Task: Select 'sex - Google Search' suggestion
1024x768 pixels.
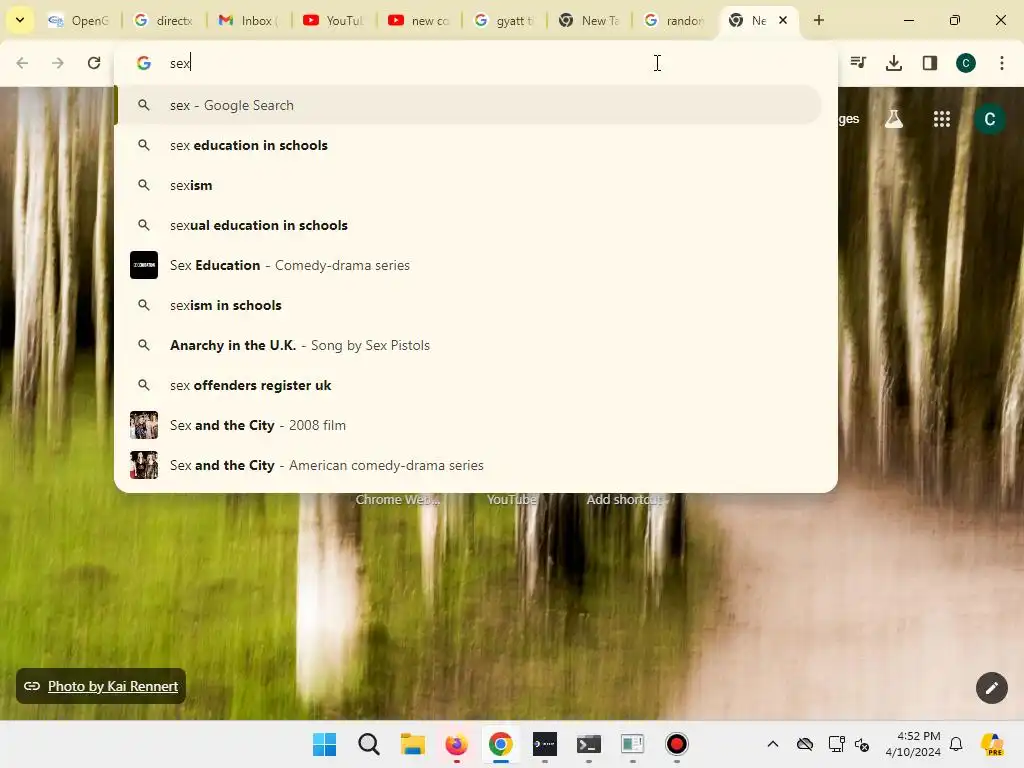Action: coord(468,105)
